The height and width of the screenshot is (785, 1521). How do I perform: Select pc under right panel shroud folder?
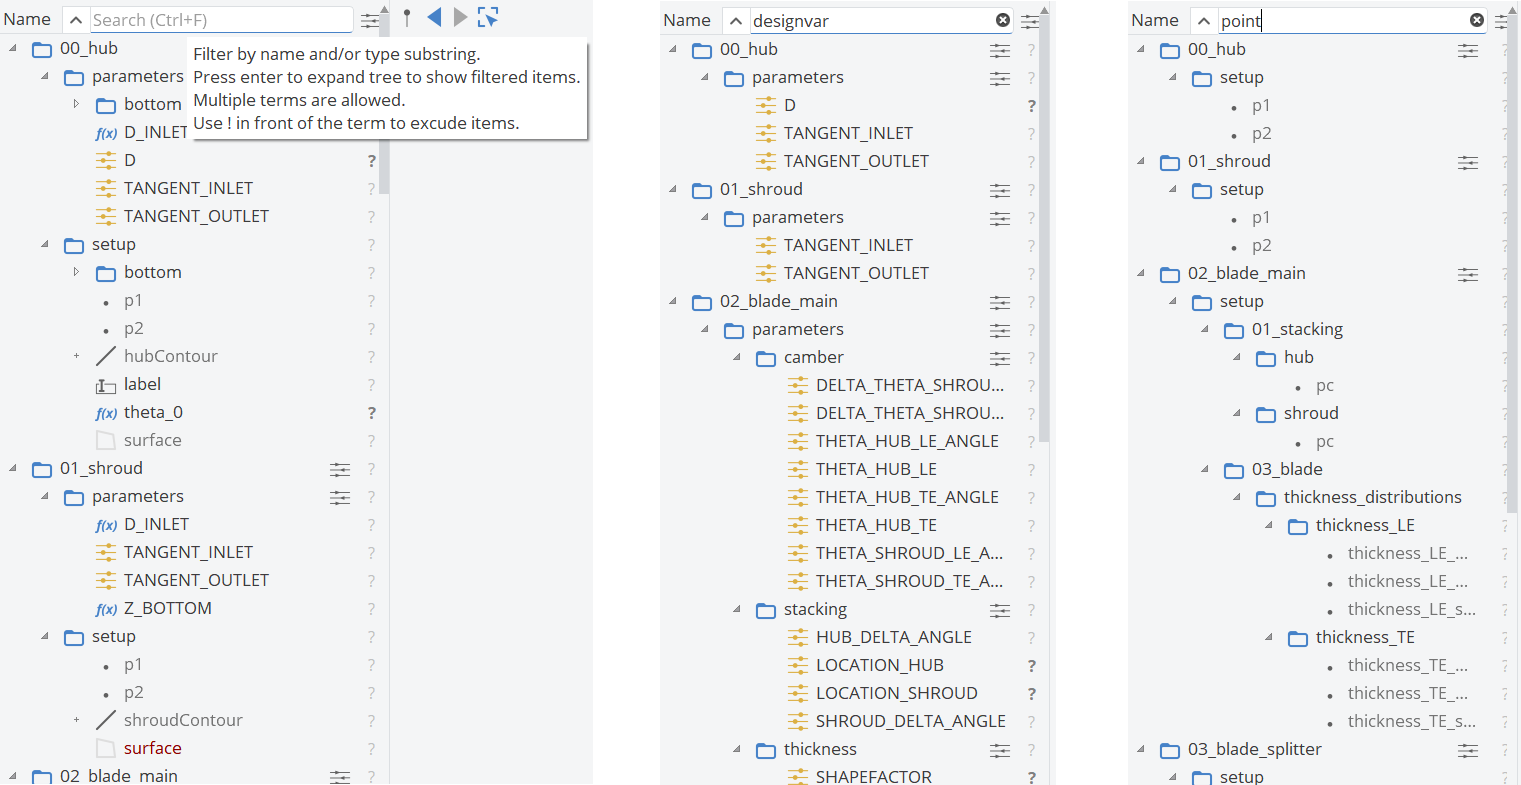tap(1325, 442)
